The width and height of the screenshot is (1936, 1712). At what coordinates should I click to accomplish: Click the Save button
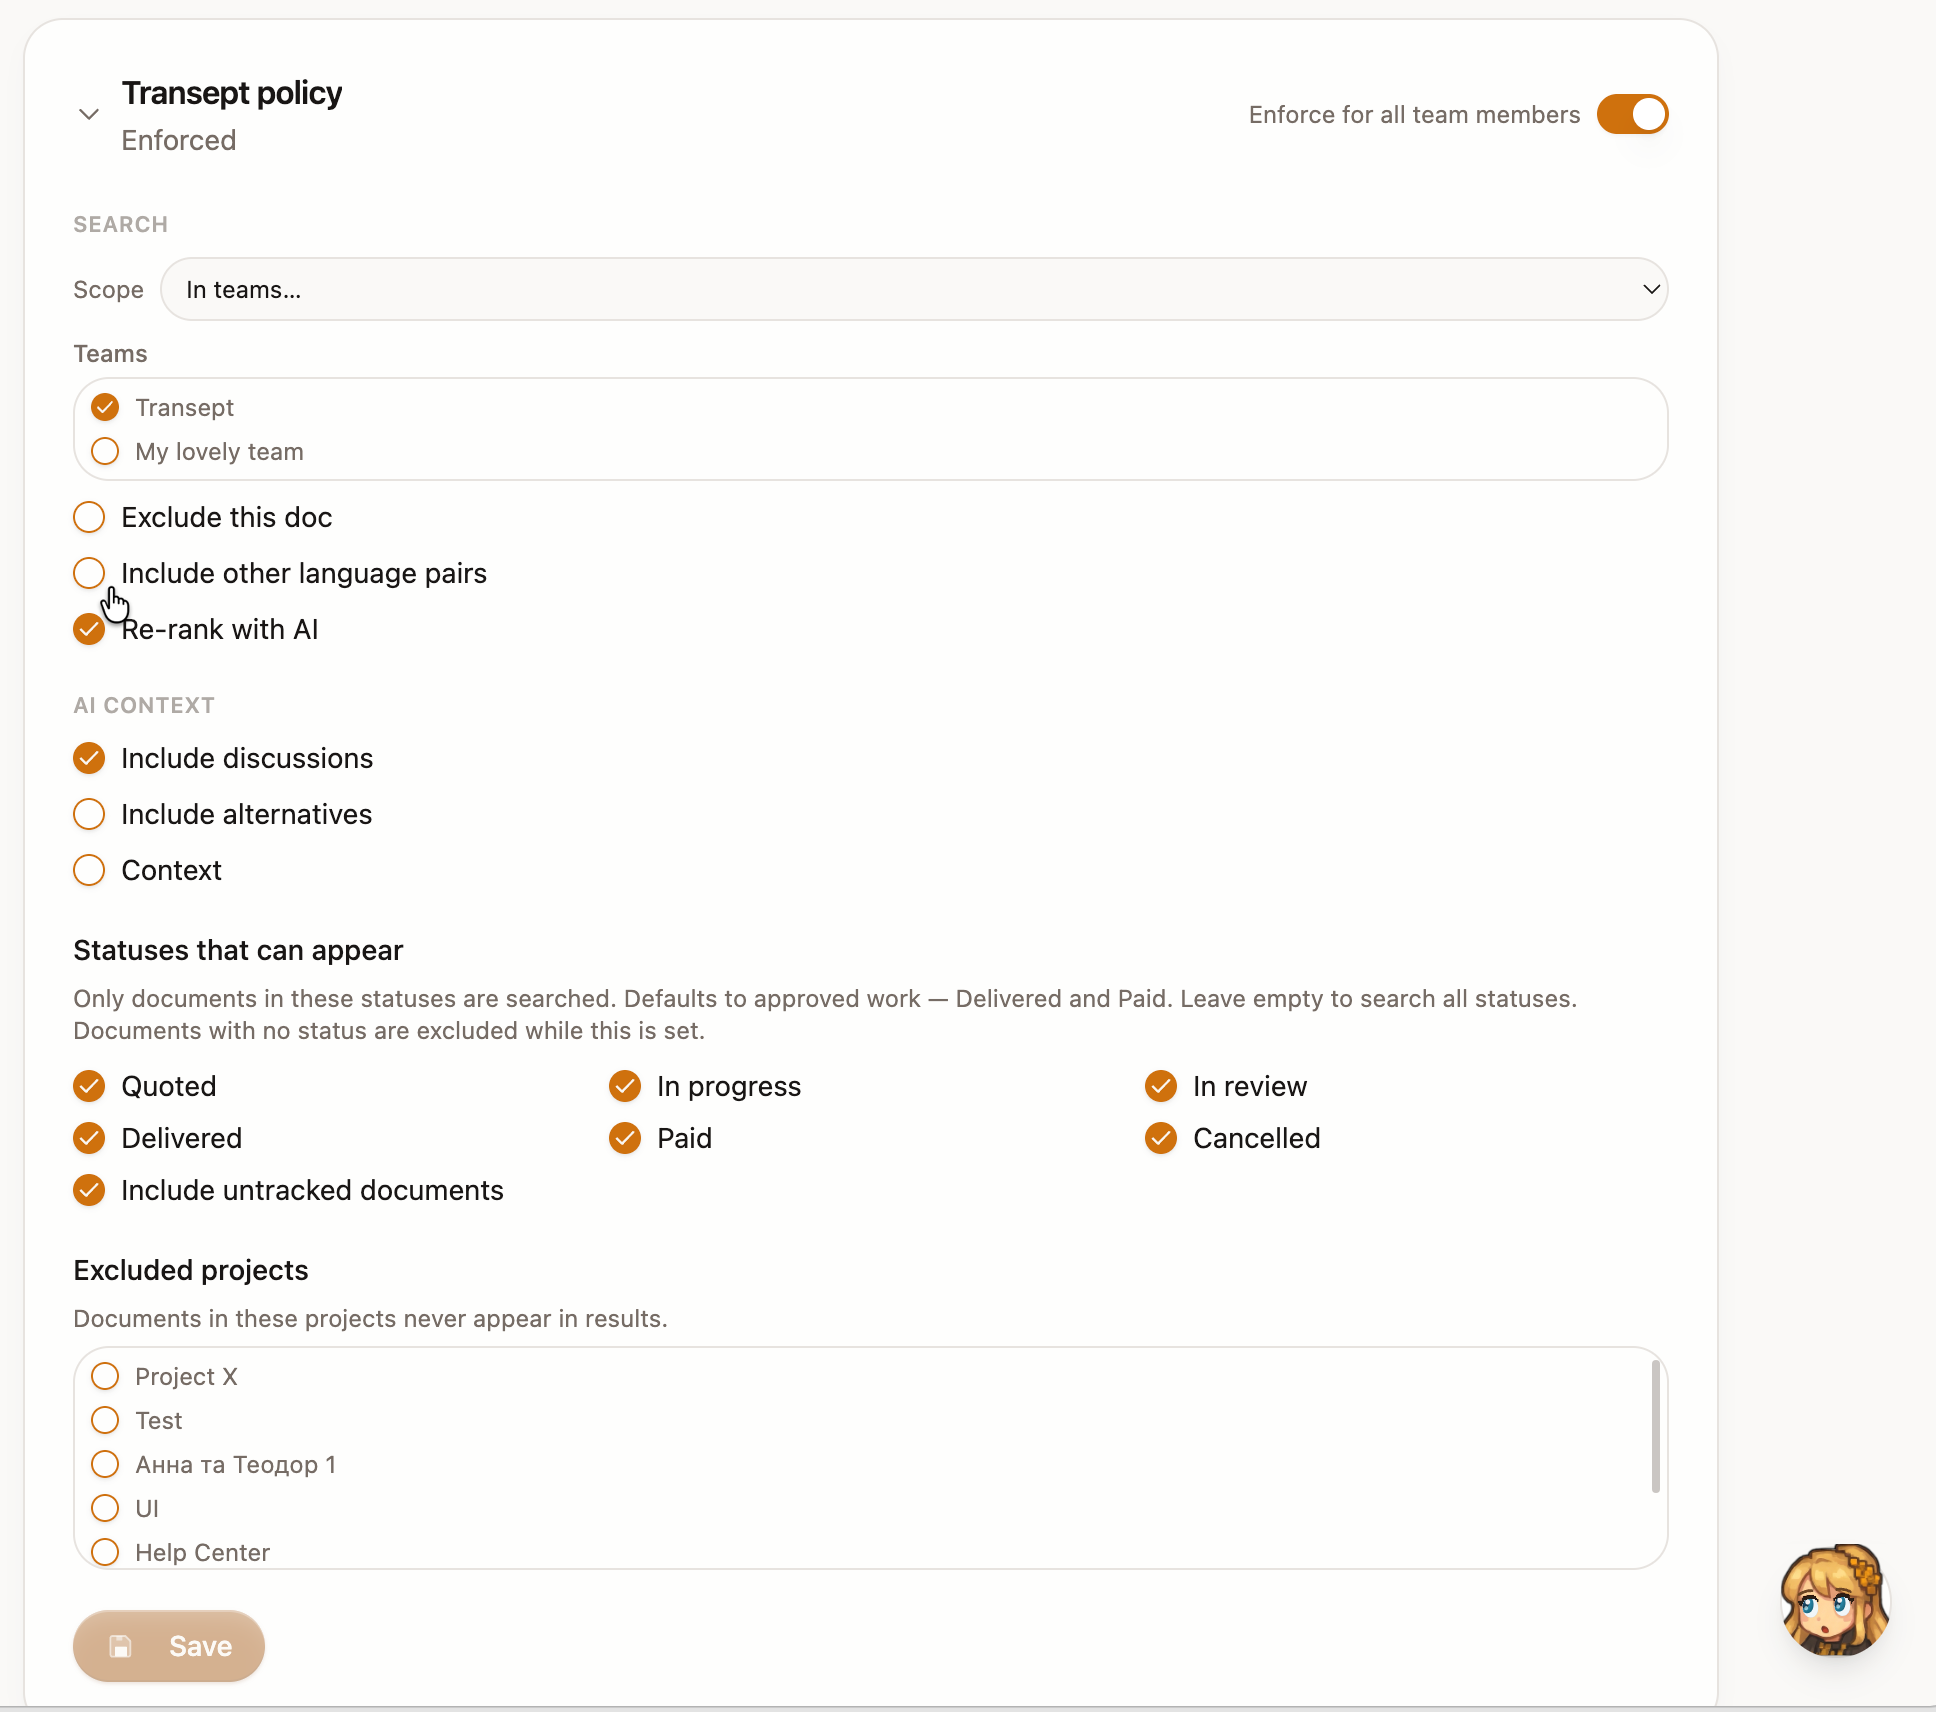169,1646
